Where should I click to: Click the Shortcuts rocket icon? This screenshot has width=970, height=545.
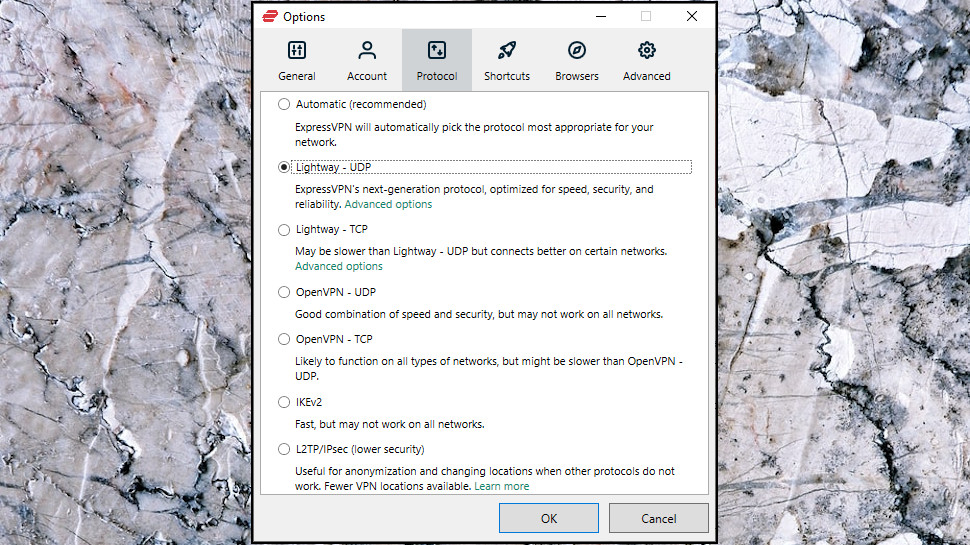507,50
